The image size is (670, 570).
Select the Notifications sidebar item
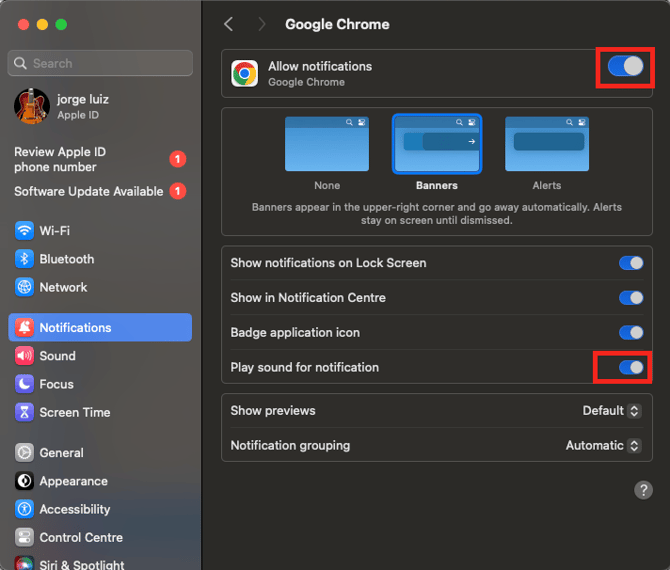(100, 327)
